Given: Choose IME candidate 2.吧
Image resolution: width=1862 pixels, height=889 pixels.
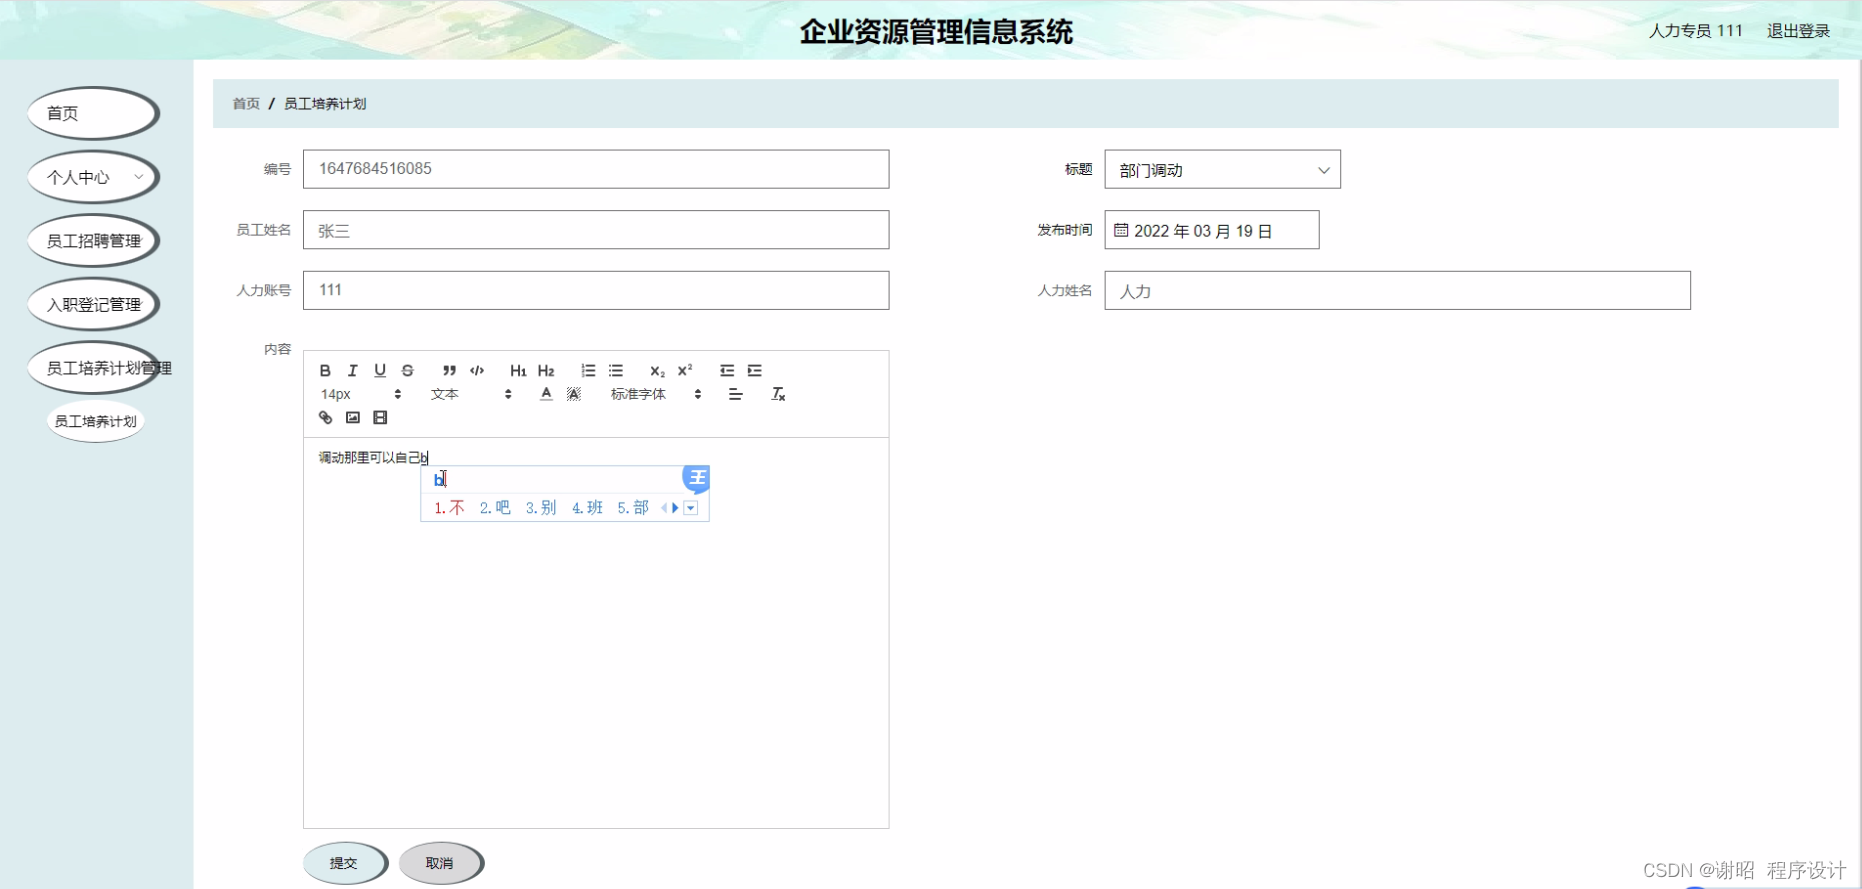Looking at the screenshot, I should [495, 508].
